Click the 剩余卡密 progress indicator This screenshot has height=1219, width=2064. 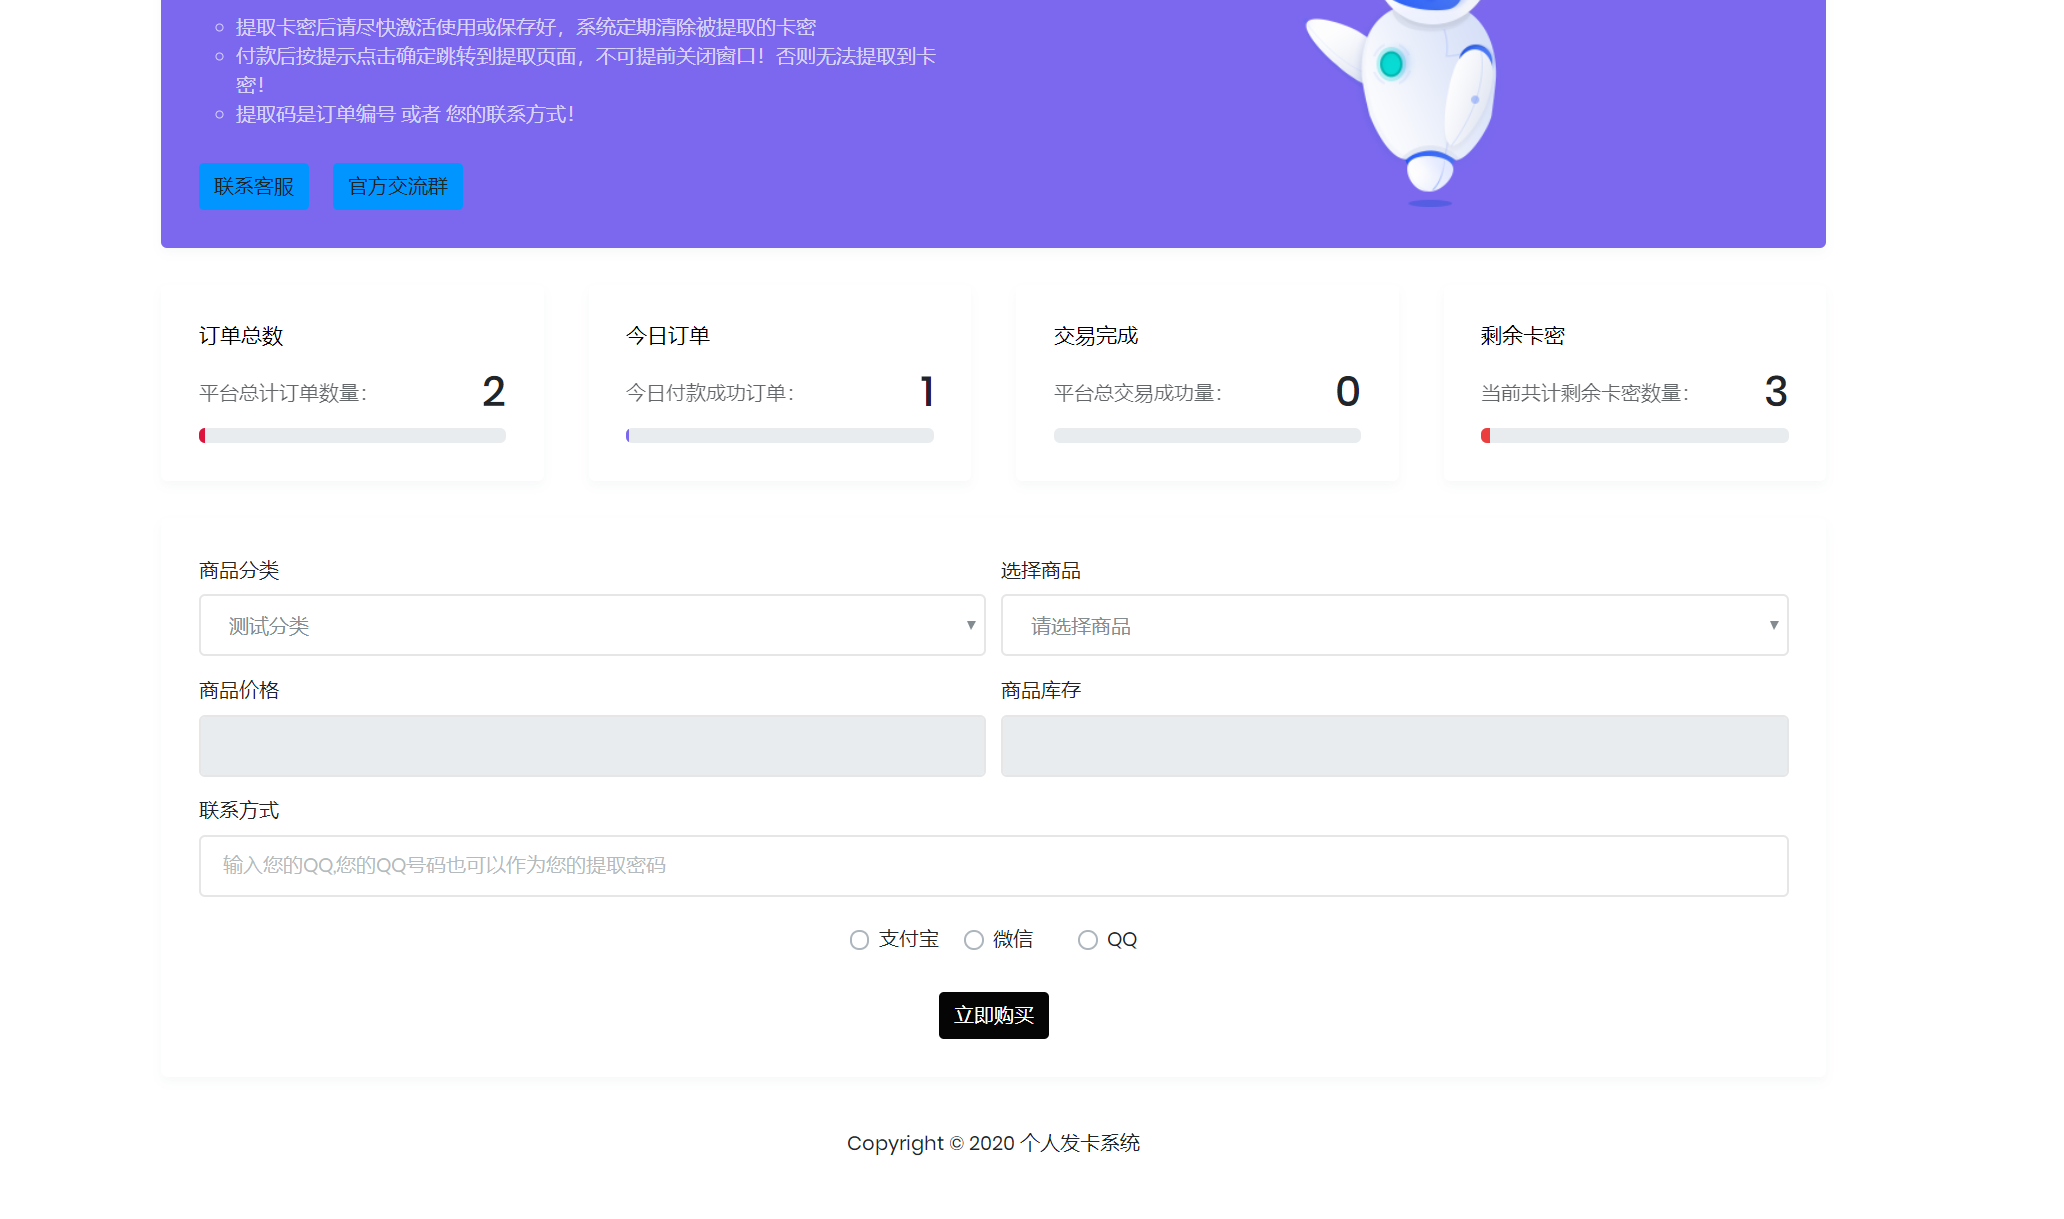coord(1634,435)
